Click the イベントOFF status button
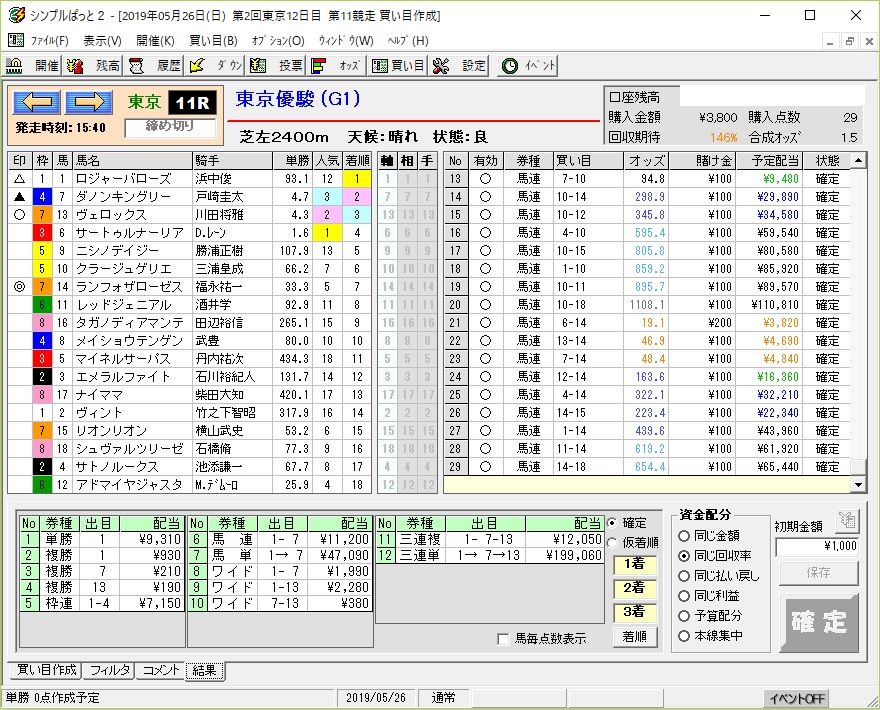 (x=798, y=698)
